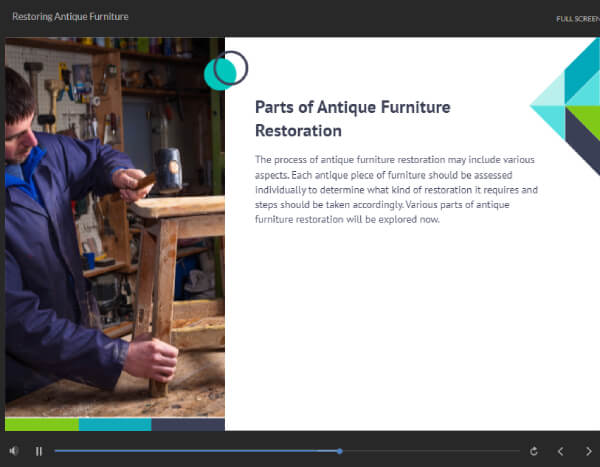The width and height of the screenshot is (600, 467).
Task: Click the seekbar's blue handle
Action: 340,451
